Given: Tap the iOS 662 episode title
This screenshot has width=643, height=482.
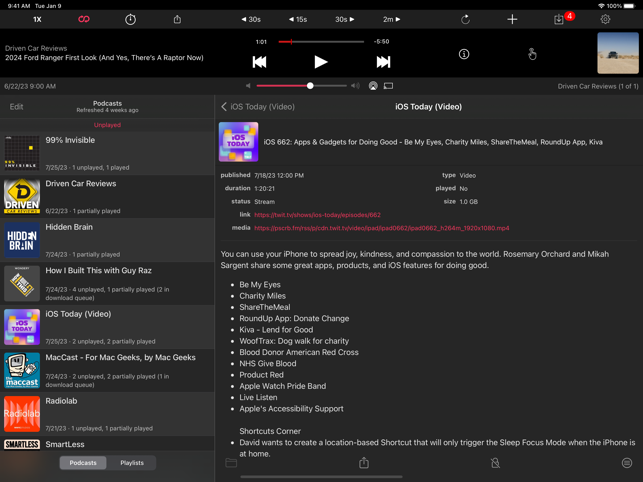Looking at the screenshot, I should click(433, 142).
